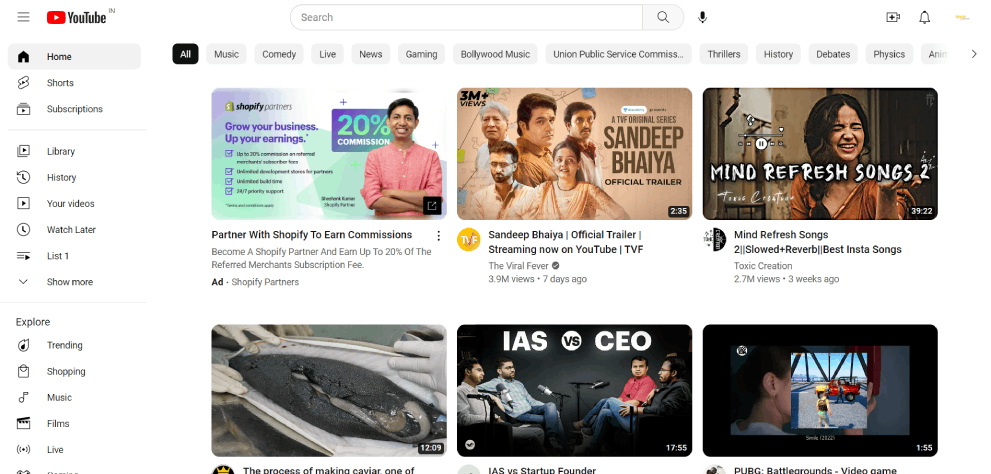This screenshot has height=474, width=991.
Task: Select the All filter chip
Action: [185, 54]
